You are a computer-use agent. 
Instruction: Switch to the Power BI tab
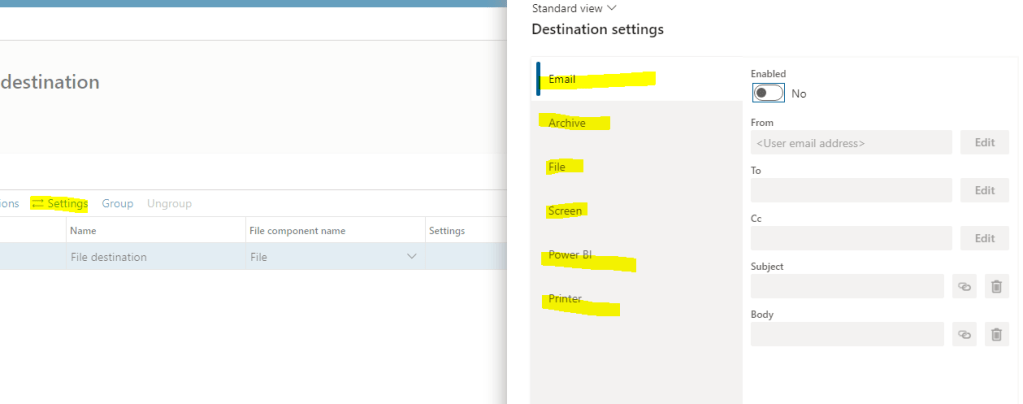(x=570, y=255)
